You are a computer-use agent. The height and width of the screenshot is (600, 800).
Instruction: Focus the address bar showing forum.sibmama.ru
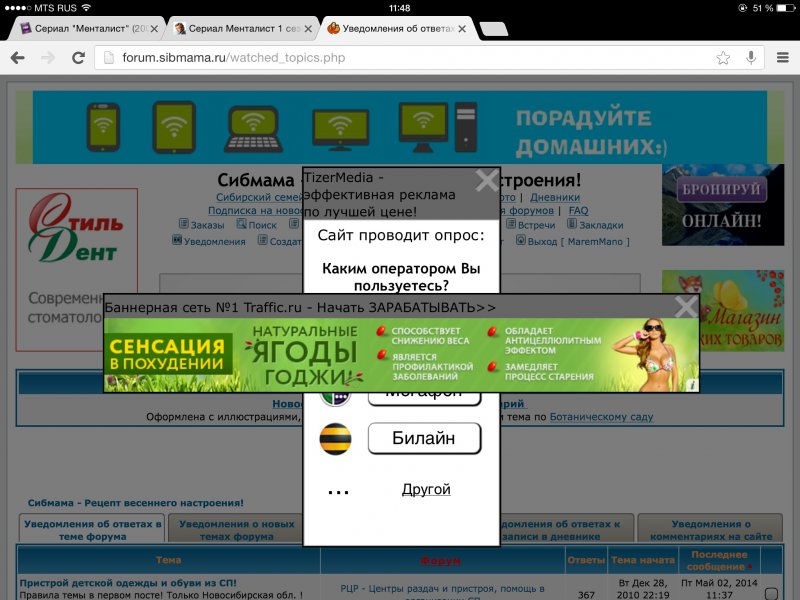pos(429,58)
